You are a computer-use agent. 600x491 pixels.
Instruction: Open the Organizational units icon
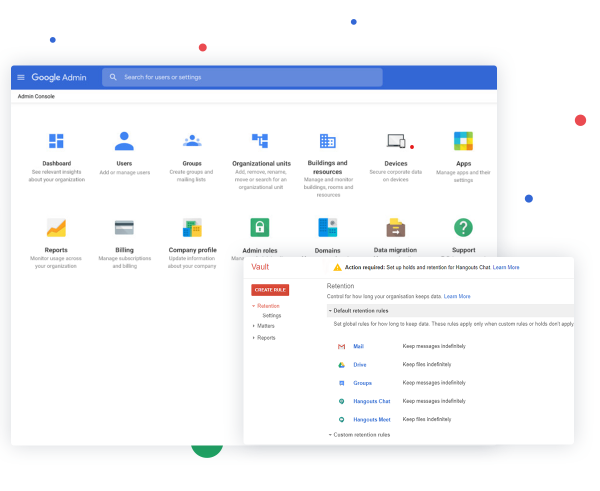[x=260, y=140]
